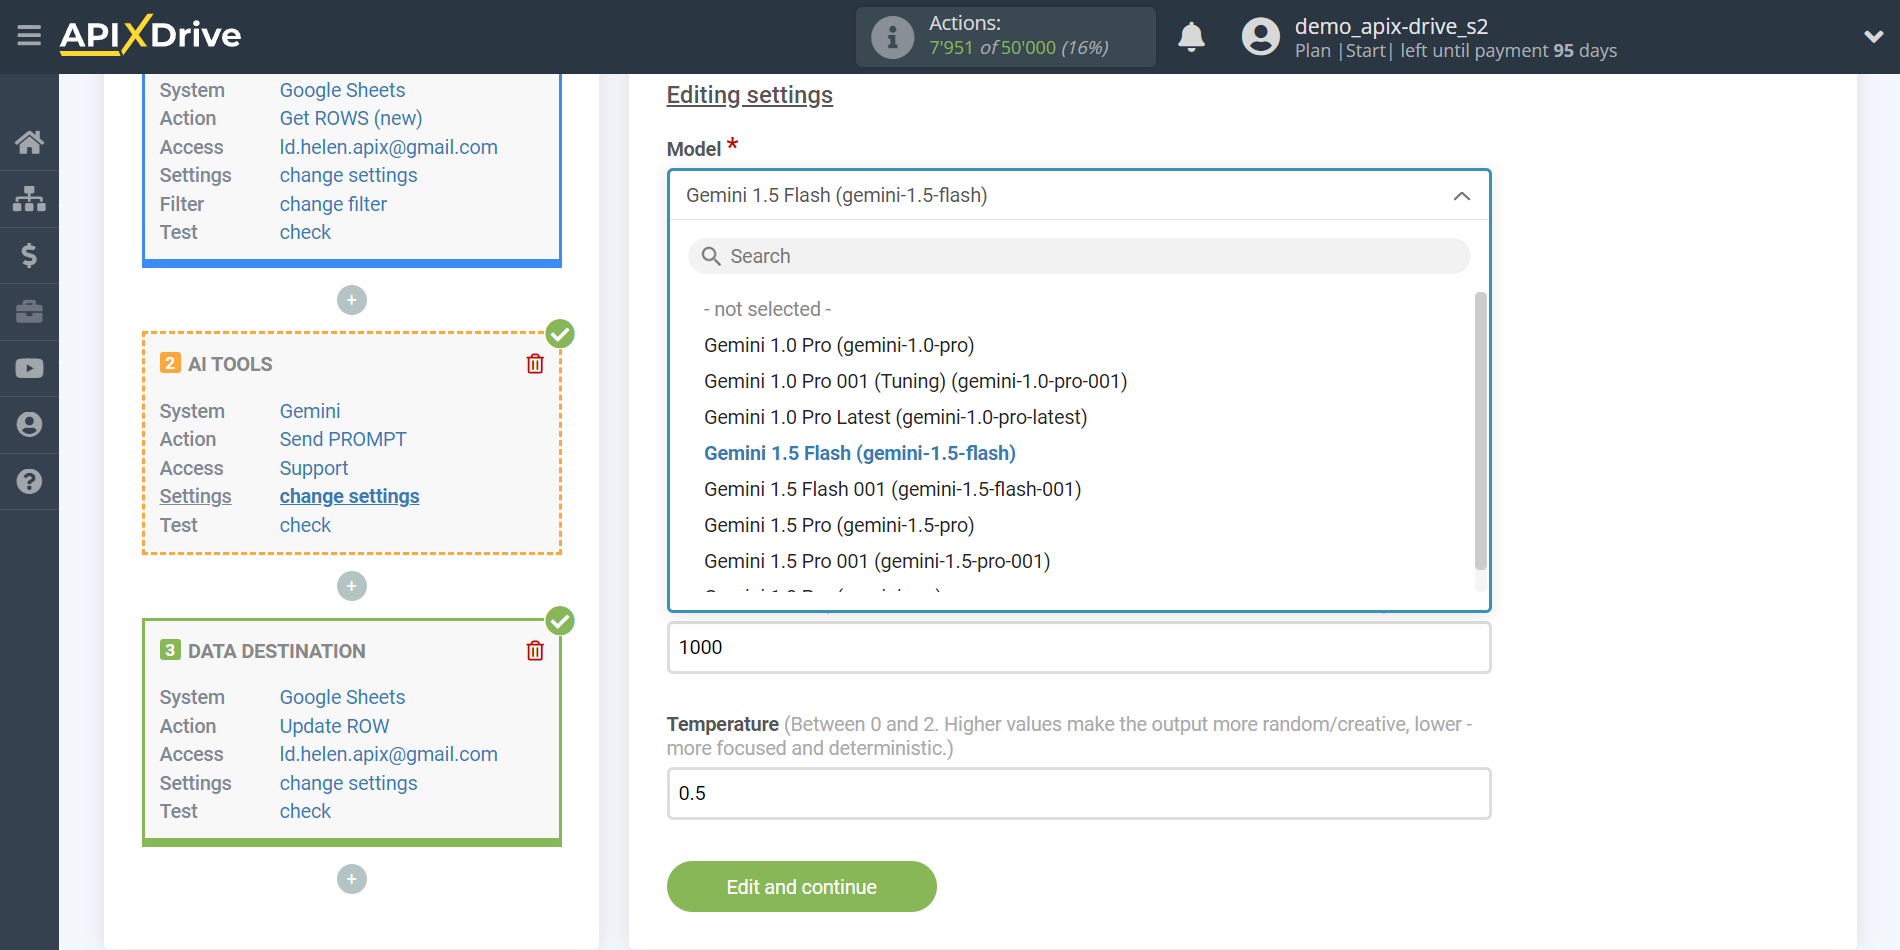Click the ApiX-Drive logo
The image size is (1900, 950).
(x=150, y=35)
